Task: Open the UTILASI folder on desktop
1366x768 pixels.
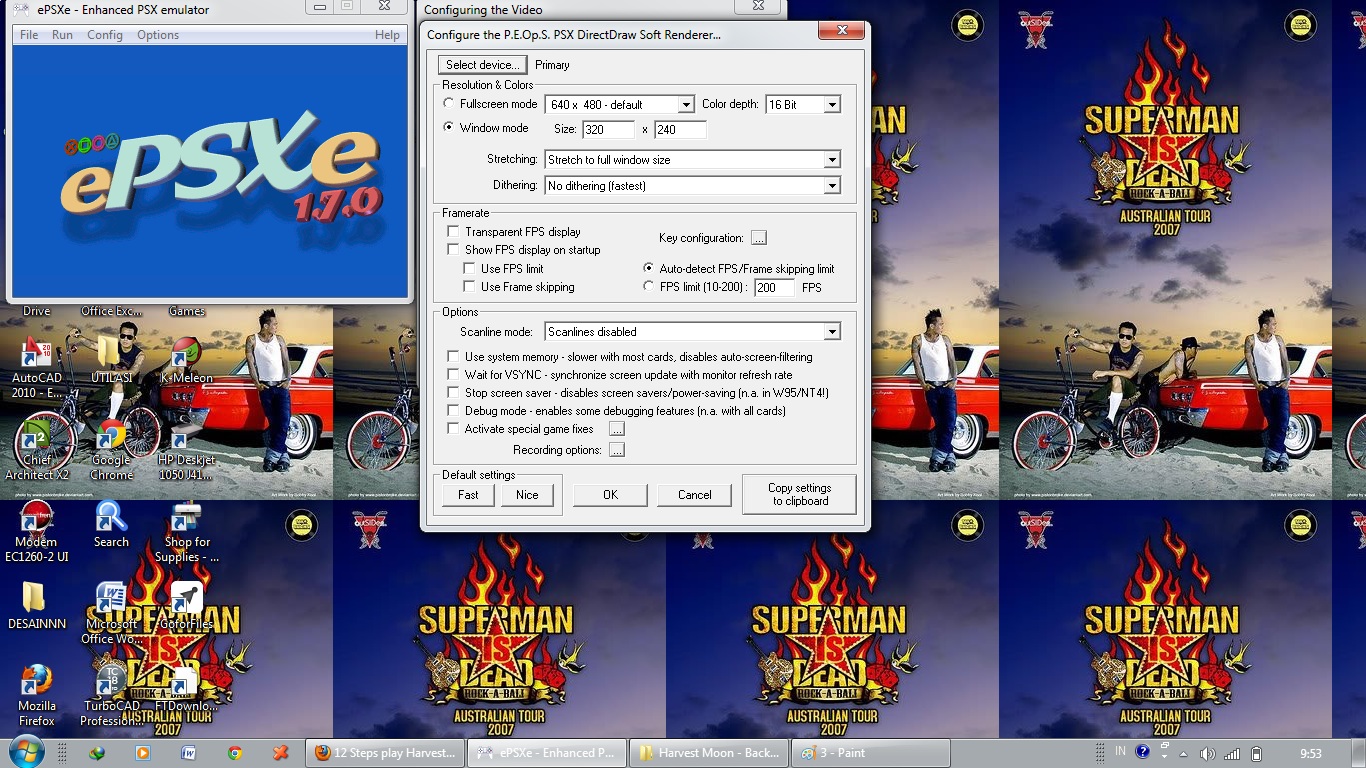Action: (112, 360)
